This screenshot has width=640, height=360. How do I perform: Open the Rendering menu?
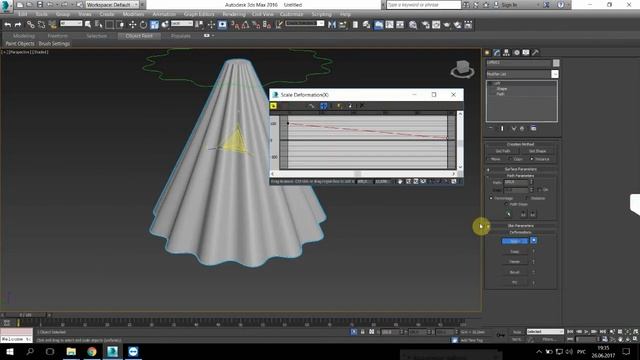(x=233, y=14)
